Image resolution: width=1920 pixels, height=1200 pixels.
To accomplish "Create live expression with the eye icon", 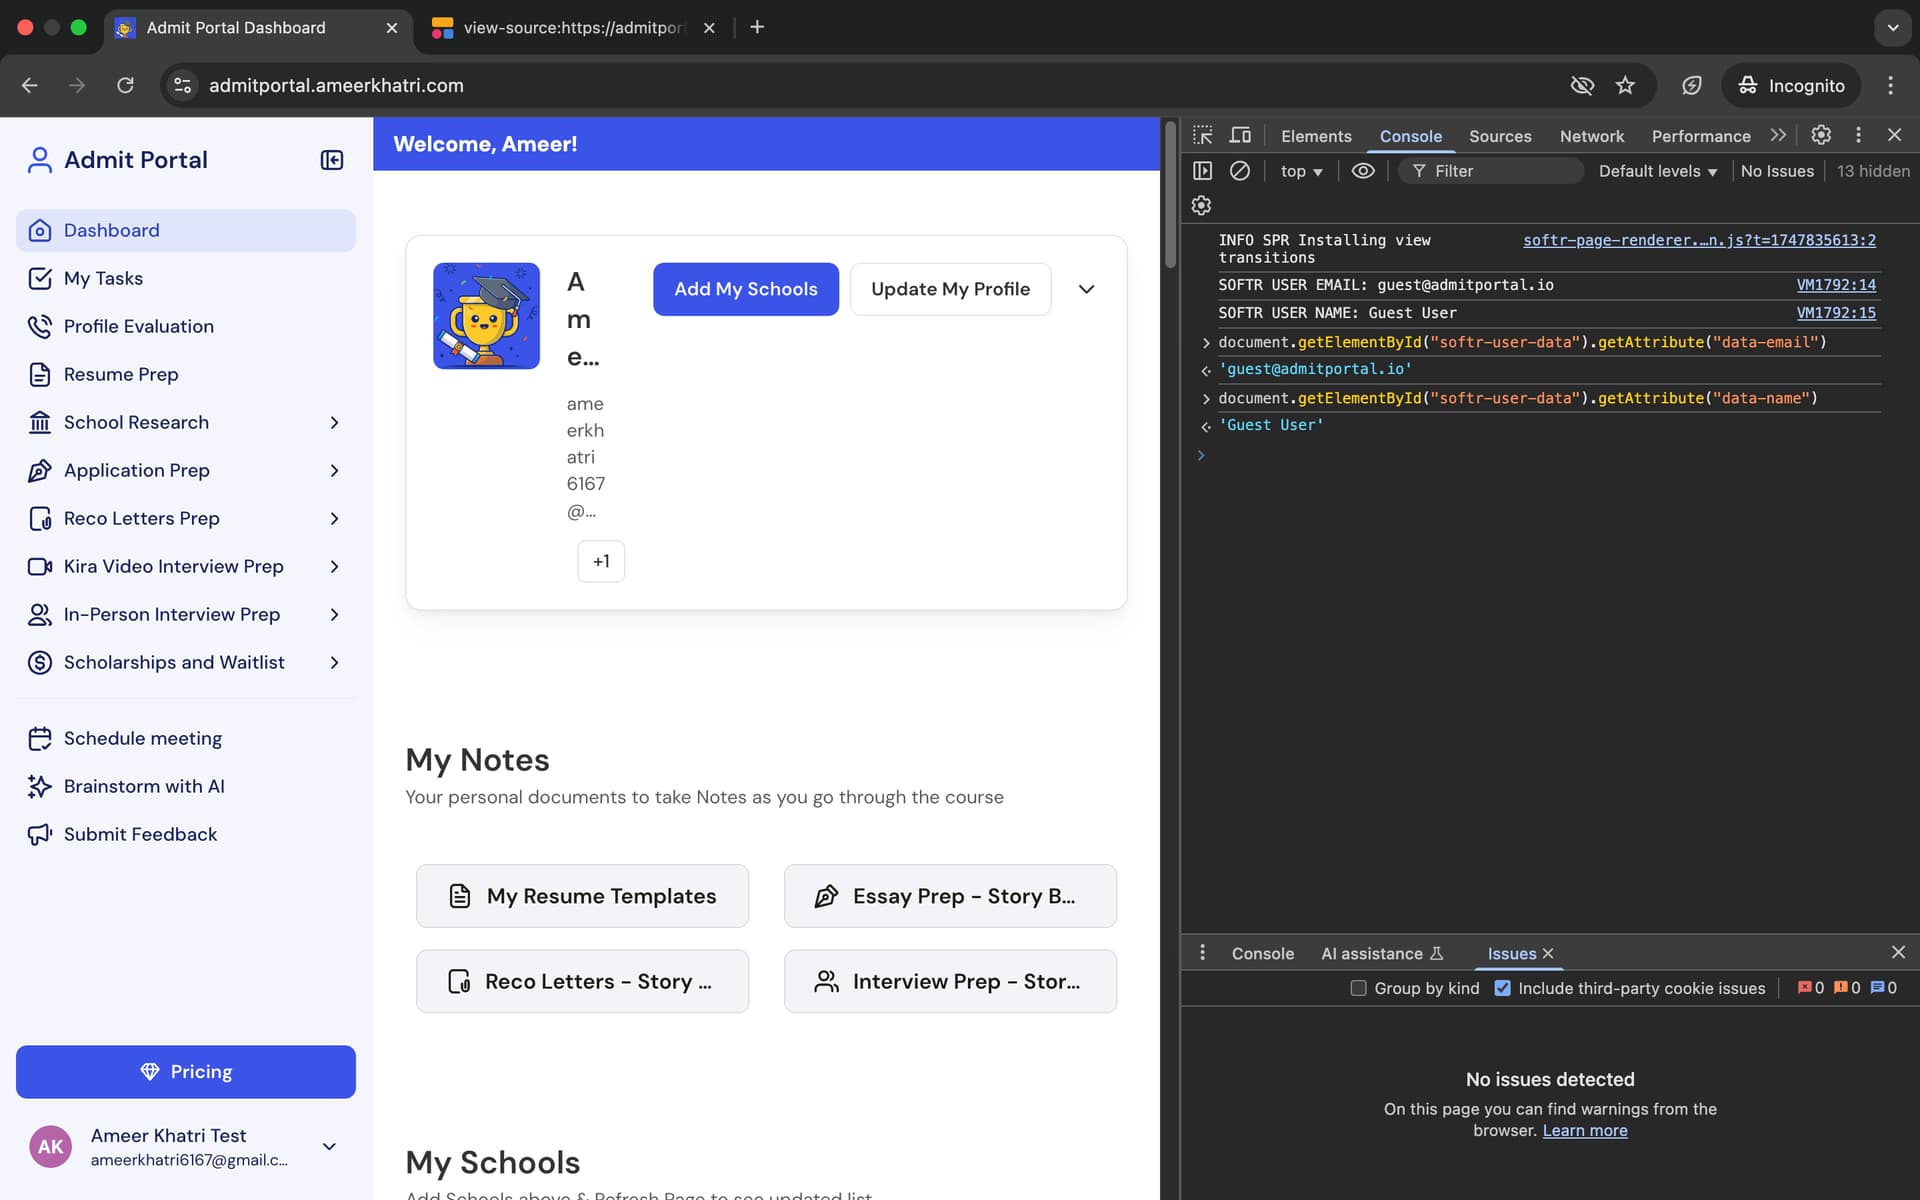I will click(x=1363, y=171).
